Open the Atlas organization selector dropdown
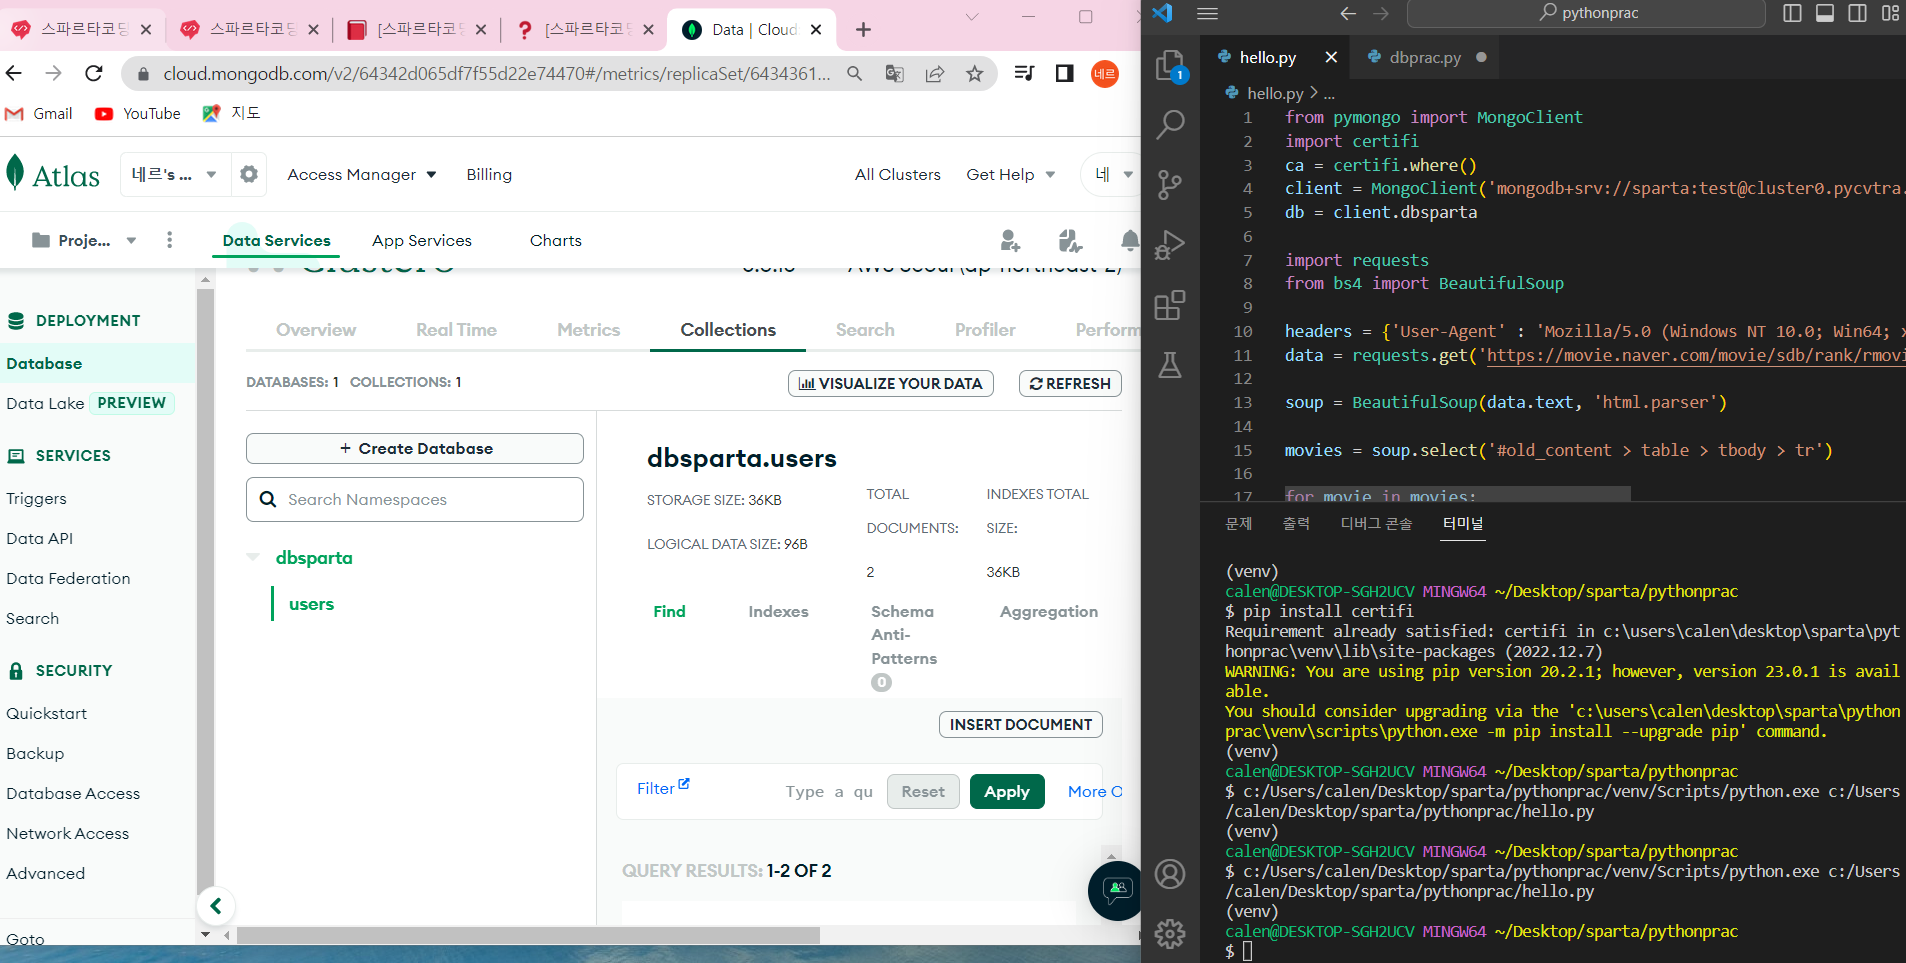Image resolution: width=1906 pixels, height=963 pixels. [175, 174]
